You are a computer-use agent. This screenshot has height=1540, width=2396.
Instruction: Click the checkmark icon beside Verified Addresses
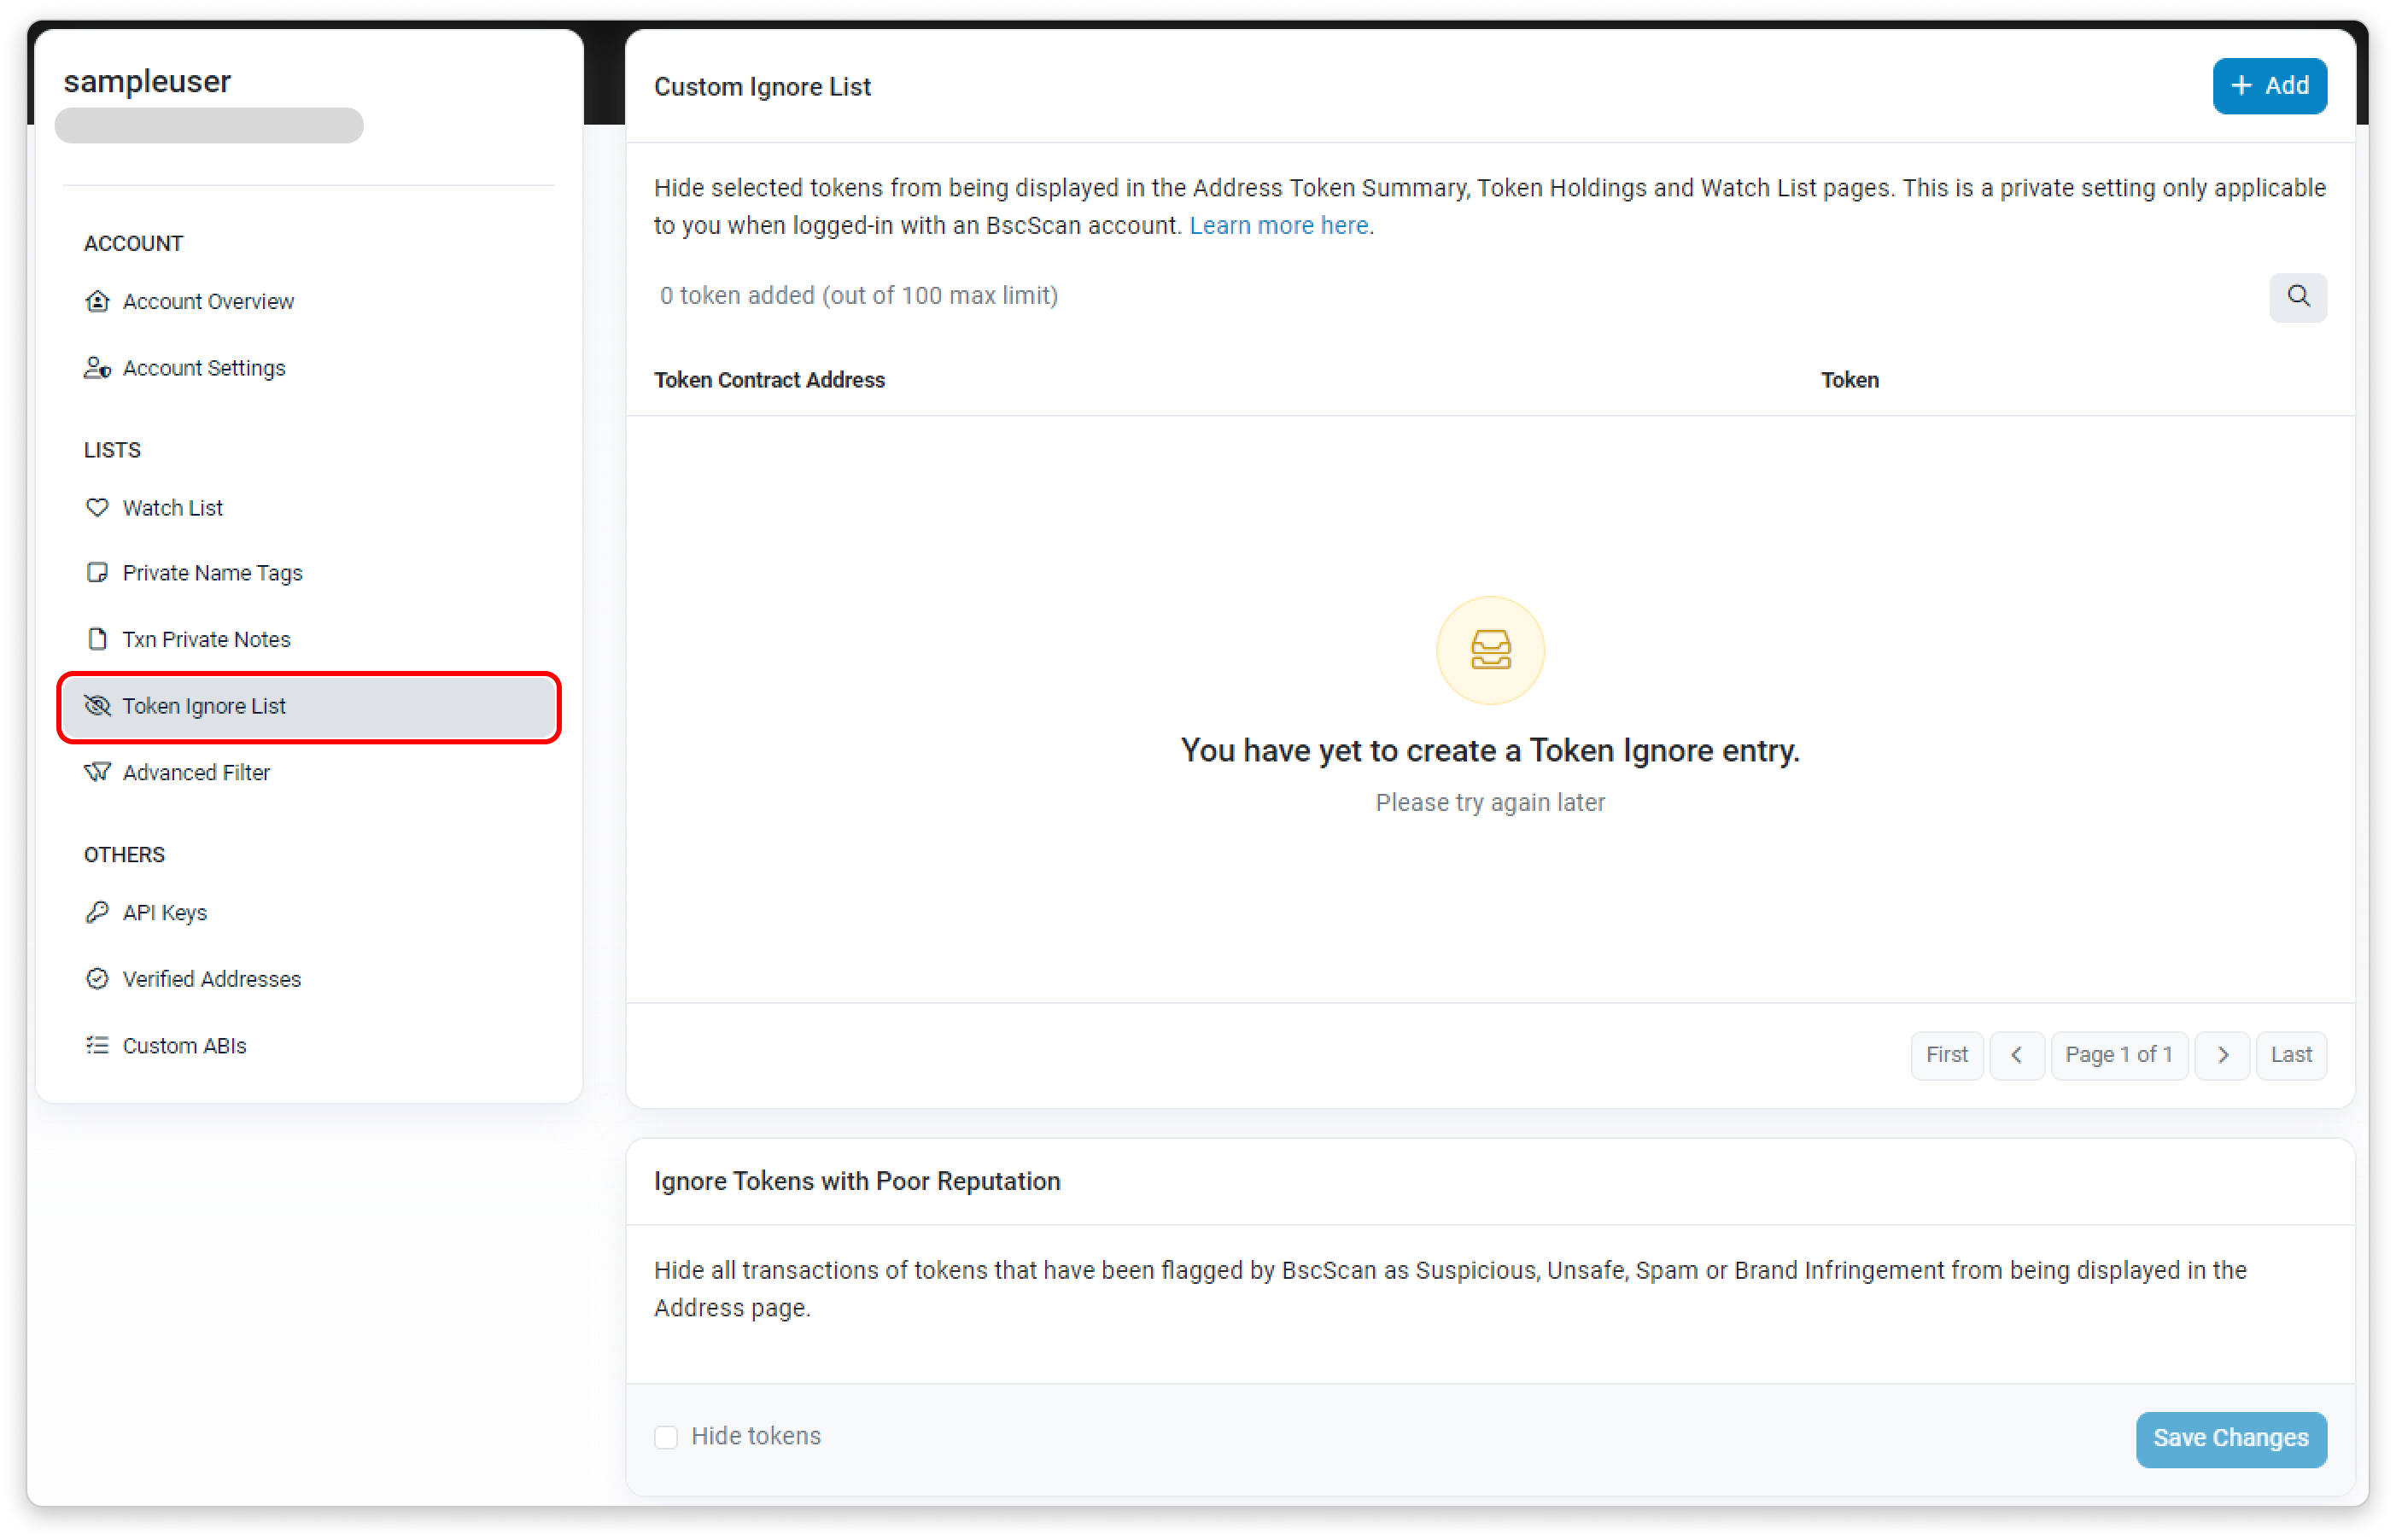pos(97,979)
